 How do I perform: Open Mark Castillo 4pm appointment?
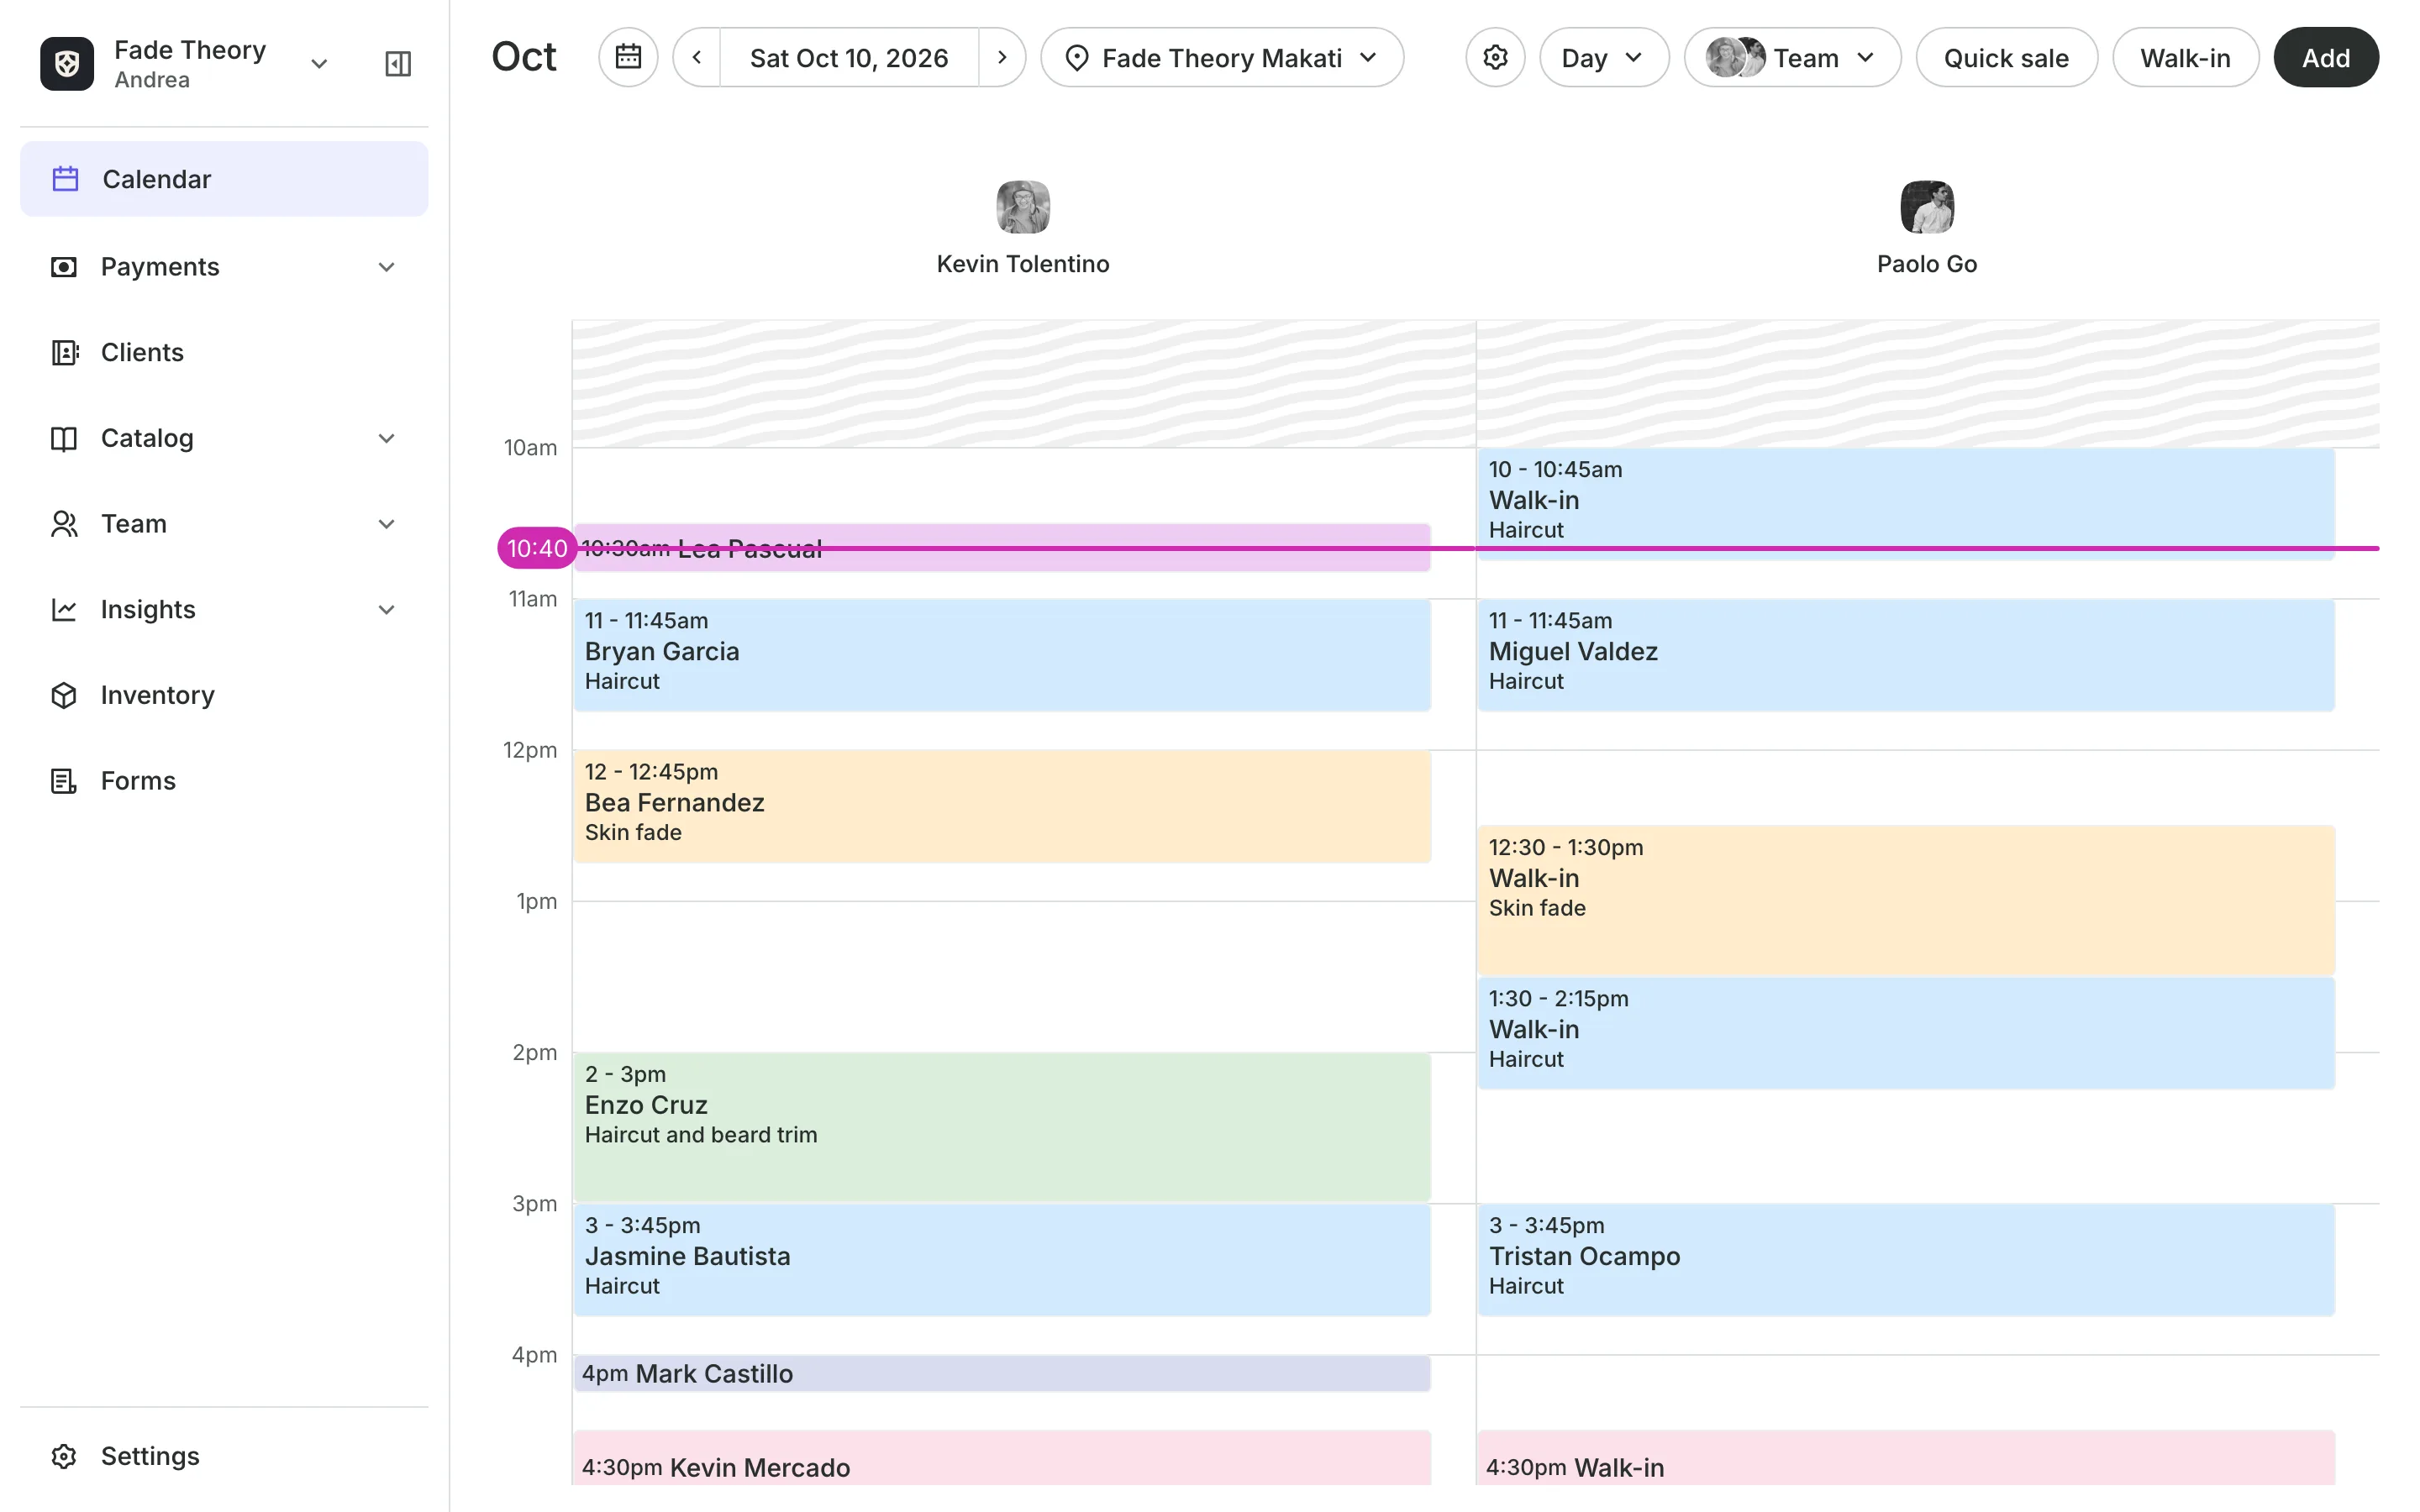(1002, 1374)
